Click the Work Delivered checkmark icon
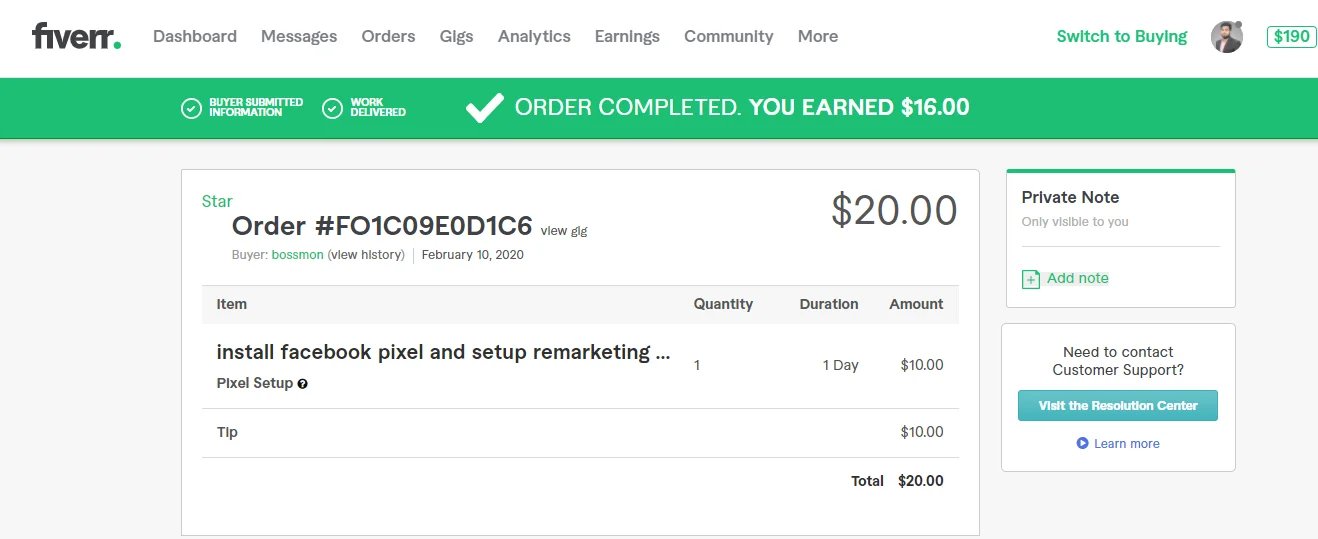The width and height of the screenshot is (1318, 539). (333, 108)
